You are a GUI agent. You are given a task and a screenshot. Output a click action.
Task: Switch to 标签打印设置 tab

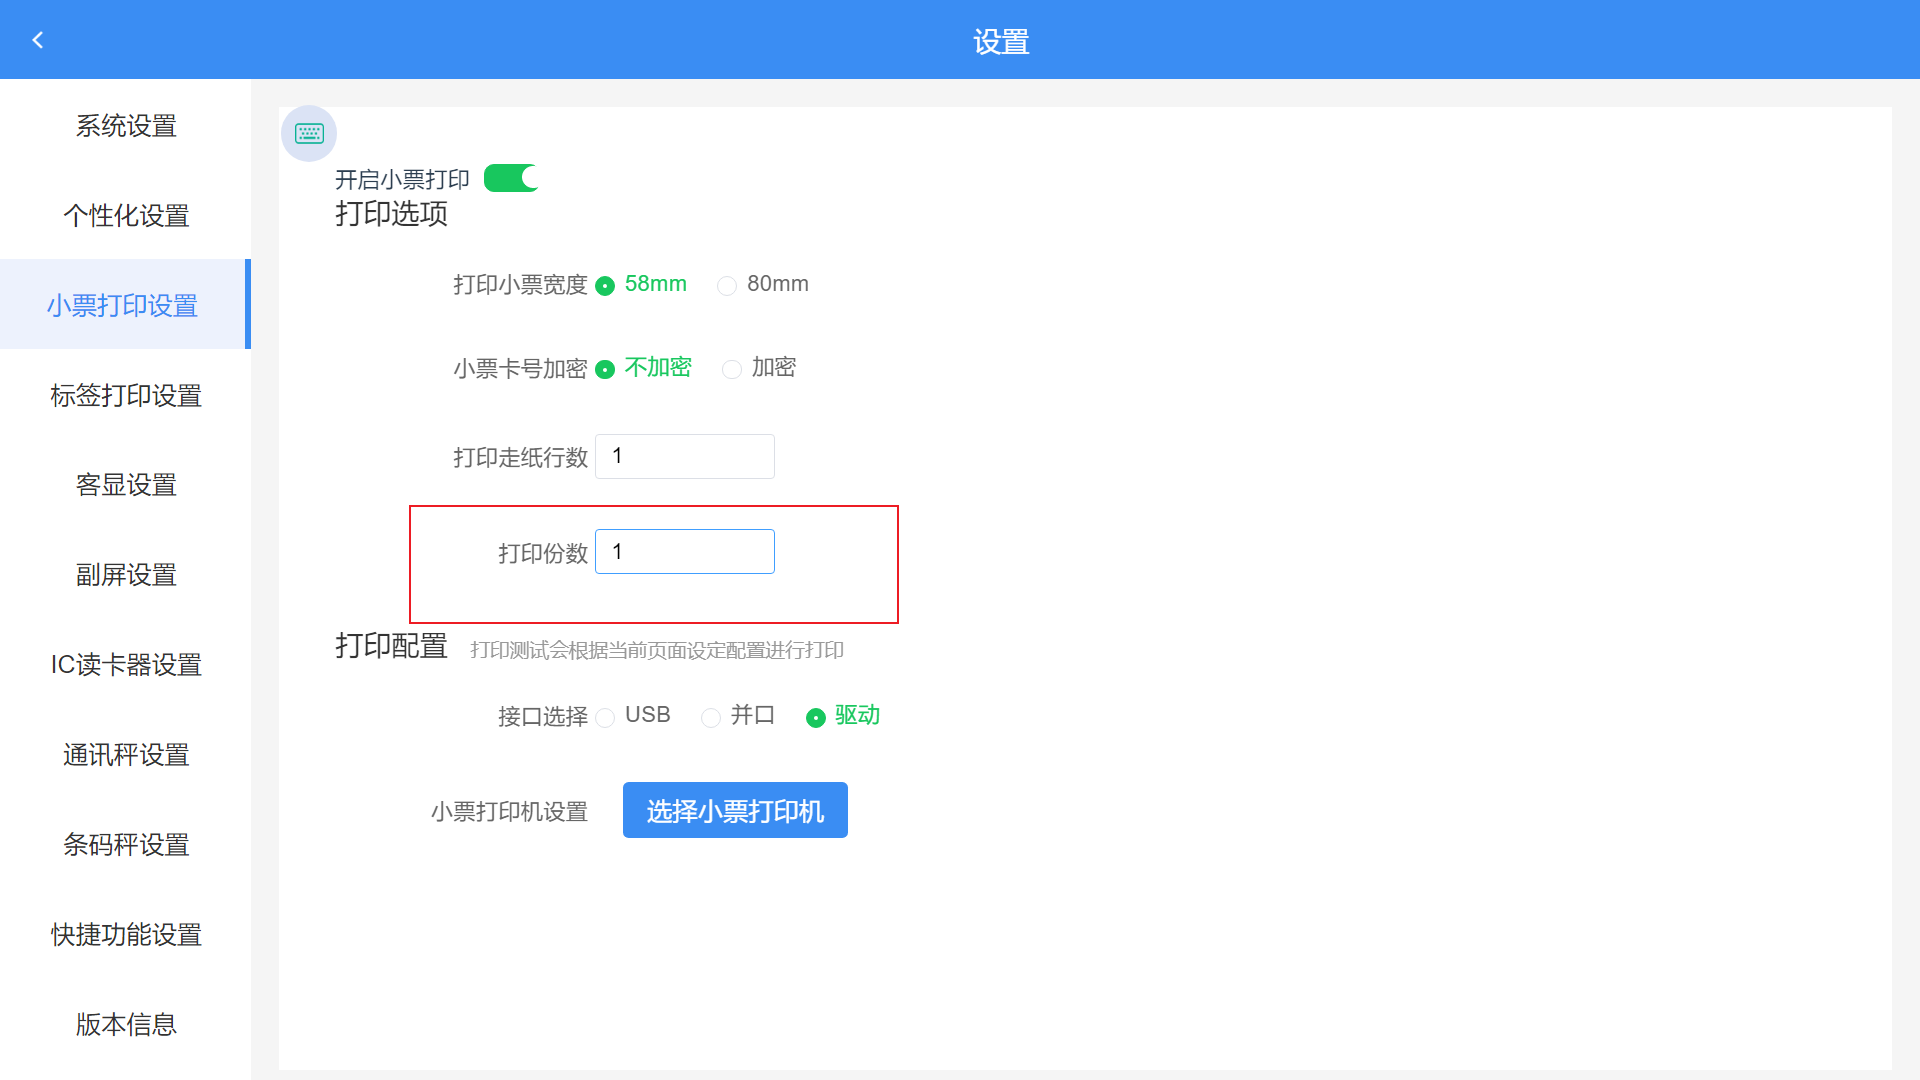pyautogui.click(x=126, y=396)
